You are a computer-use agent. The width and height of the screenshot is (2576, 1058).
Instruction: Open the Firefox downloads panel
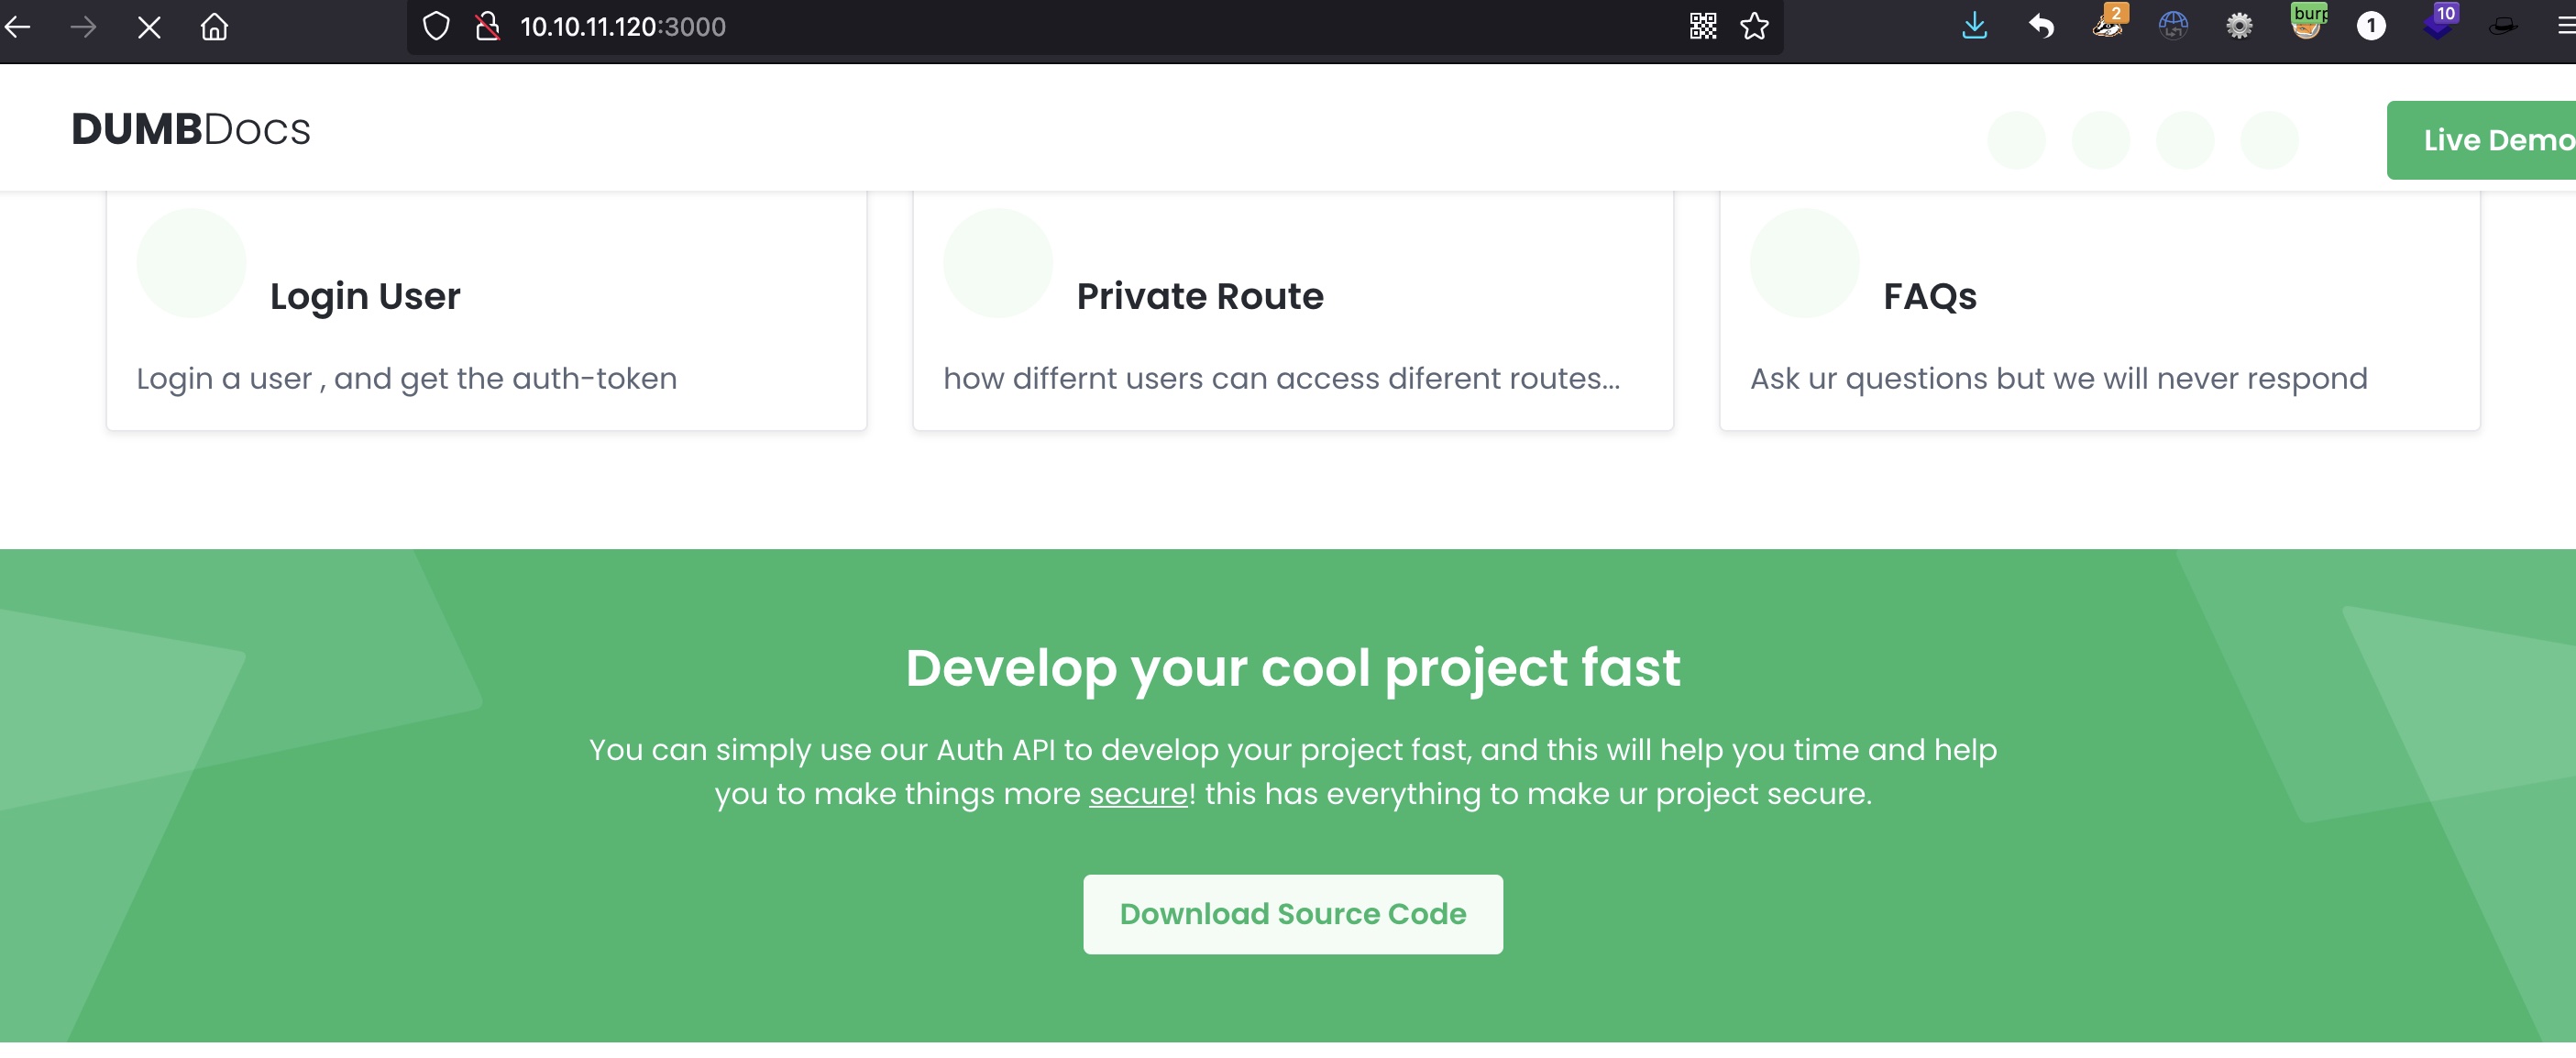1974,27
